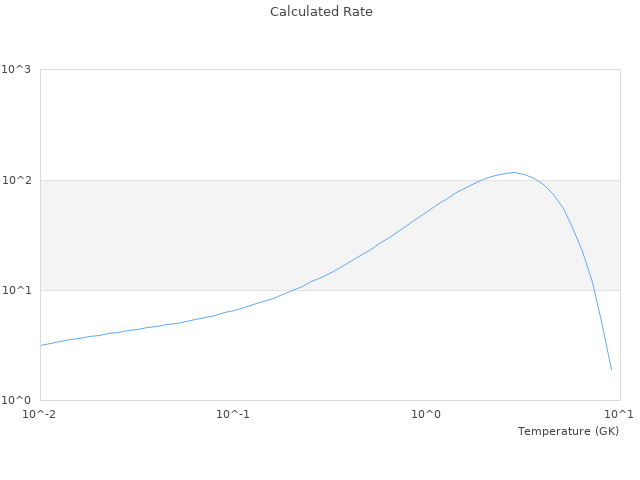Viewport: 640px width, 480px height.
Task: Click the "Calculated Rate" chart title
Action: pos(321,12)
